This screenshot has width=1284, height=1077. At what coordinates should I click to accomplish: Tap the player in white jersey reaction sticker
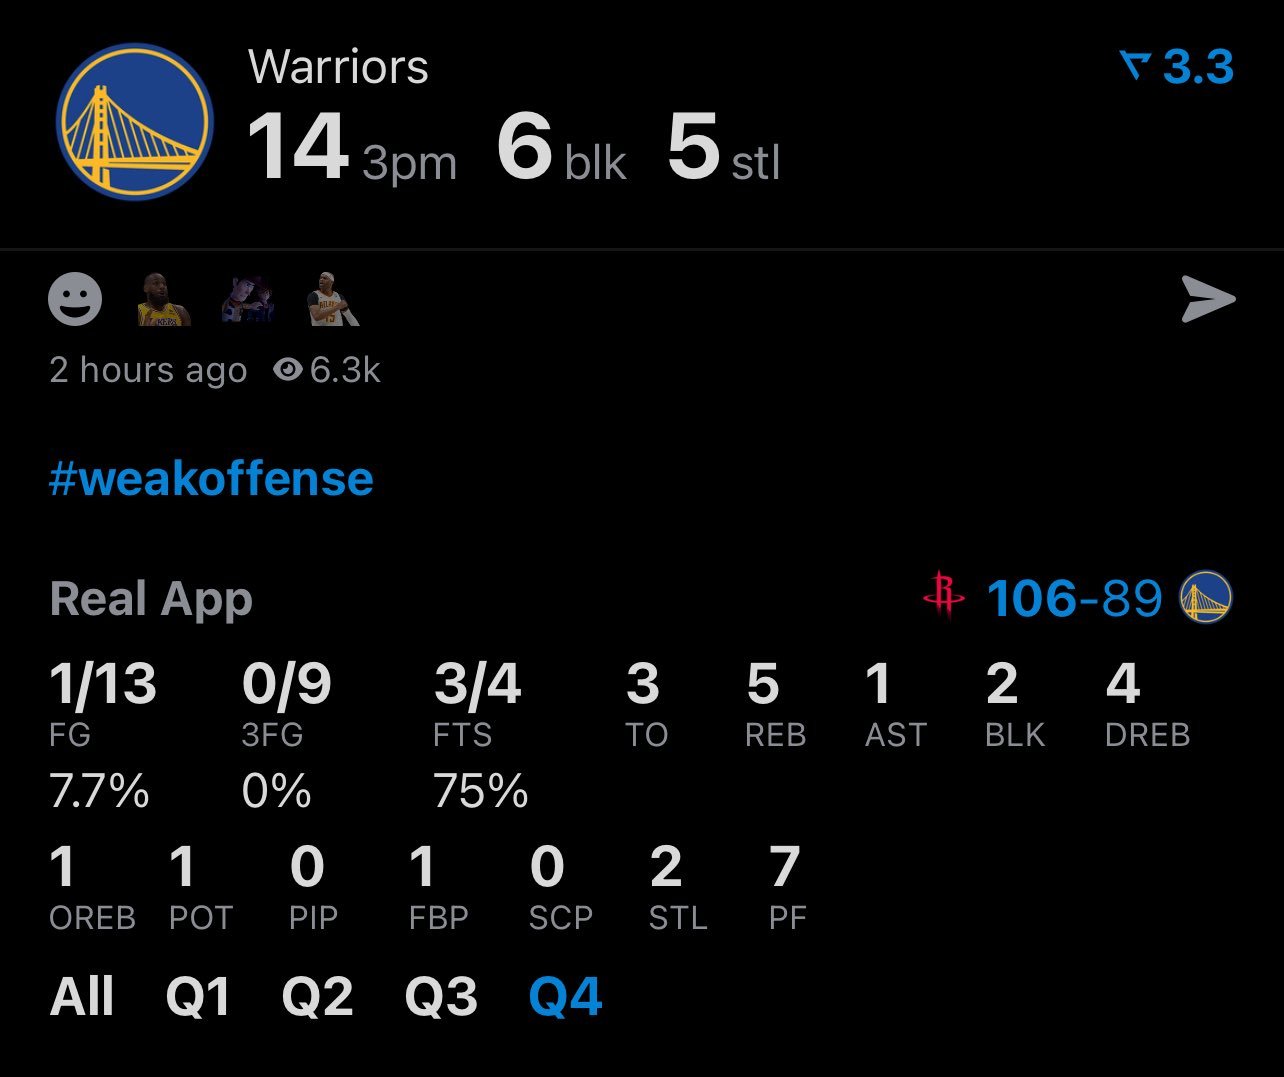click(x=334, y=299)
